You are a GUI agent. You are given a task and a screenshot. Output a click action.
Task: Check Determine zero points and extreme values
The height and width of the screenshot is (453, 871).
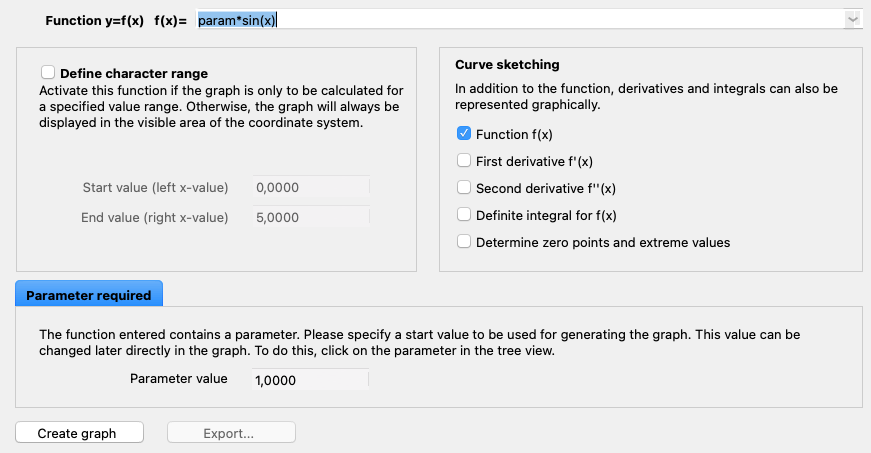tap(463, 242)
